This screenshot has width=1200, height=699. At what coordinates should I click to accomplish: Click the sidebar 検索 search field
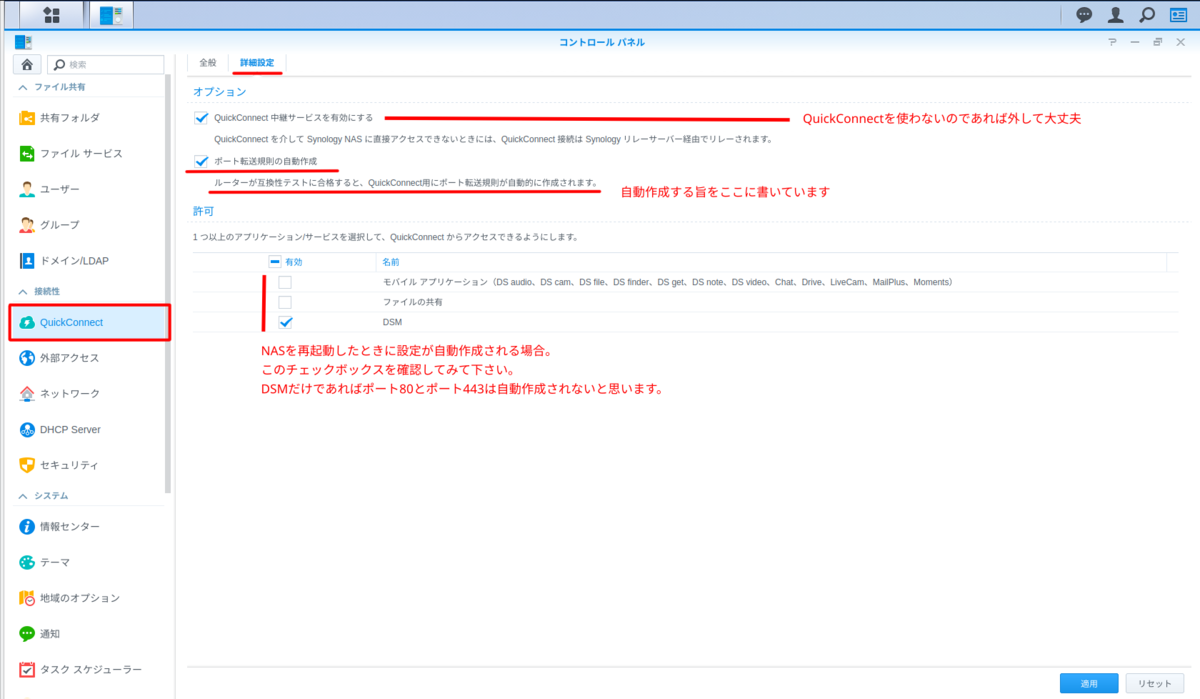click(105, 64)
